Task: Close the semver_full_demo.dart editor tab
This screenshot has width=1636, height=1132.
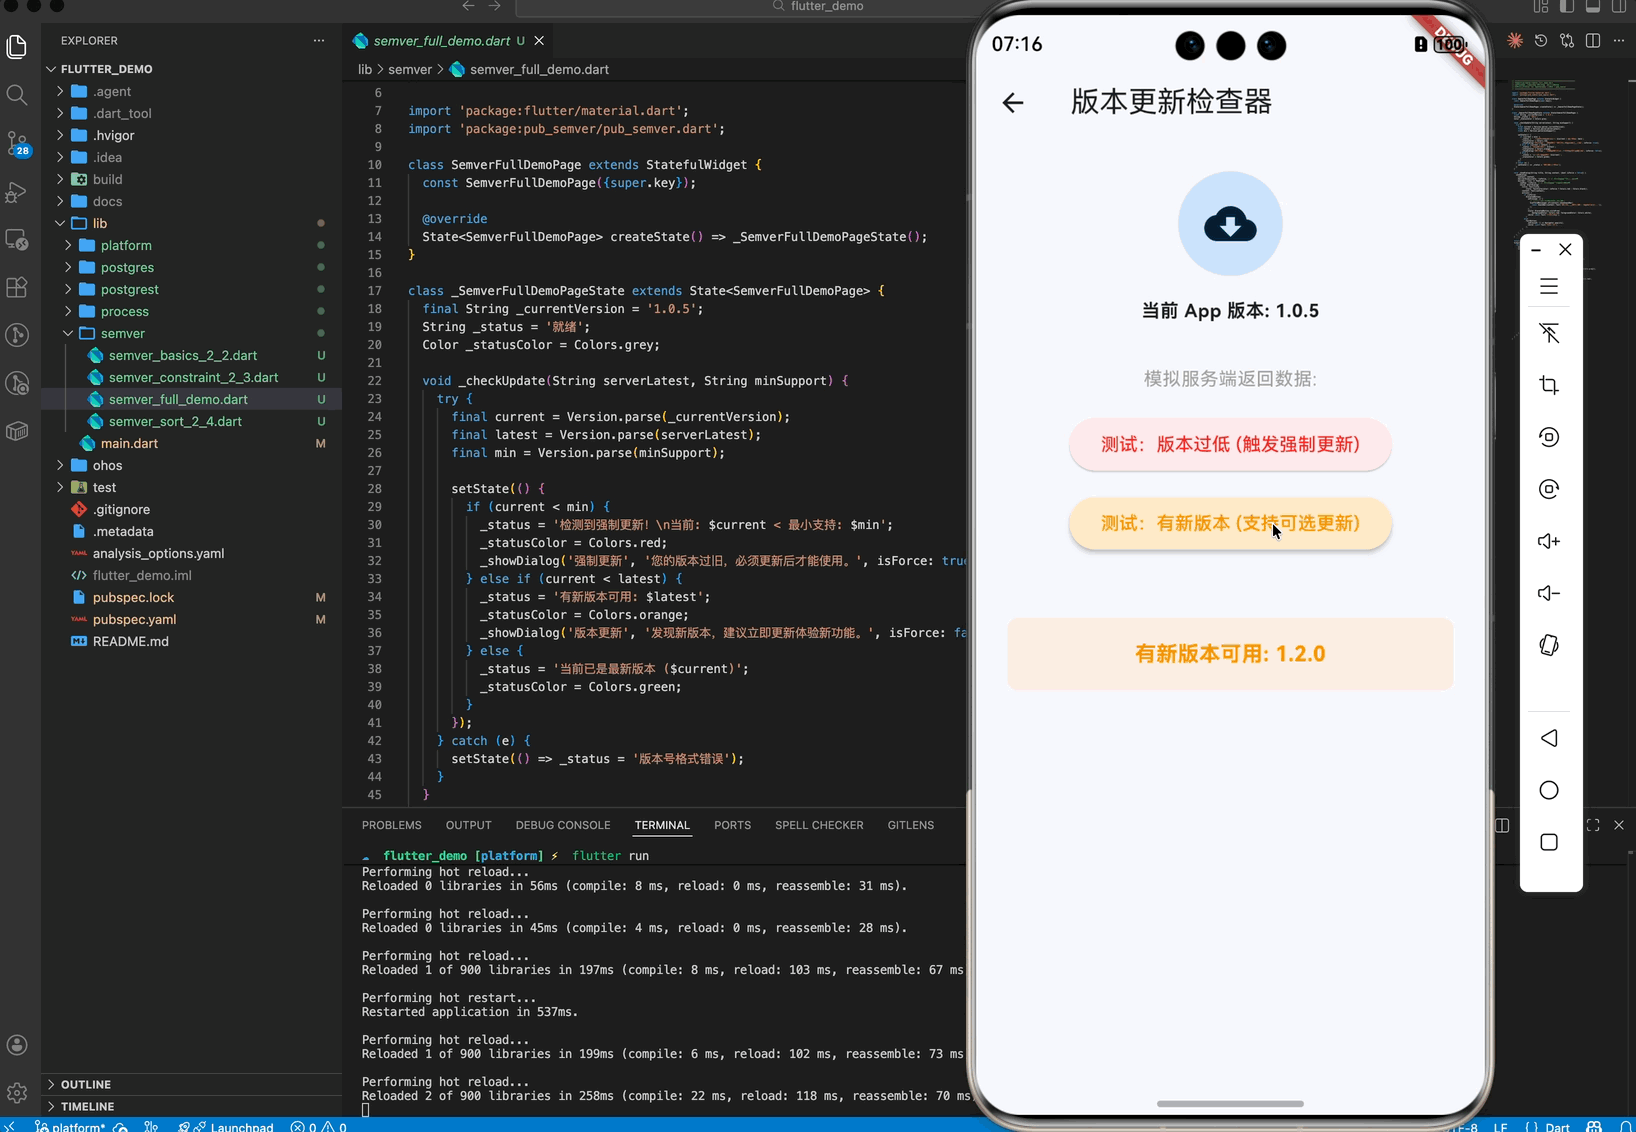Action: point(539,41)
